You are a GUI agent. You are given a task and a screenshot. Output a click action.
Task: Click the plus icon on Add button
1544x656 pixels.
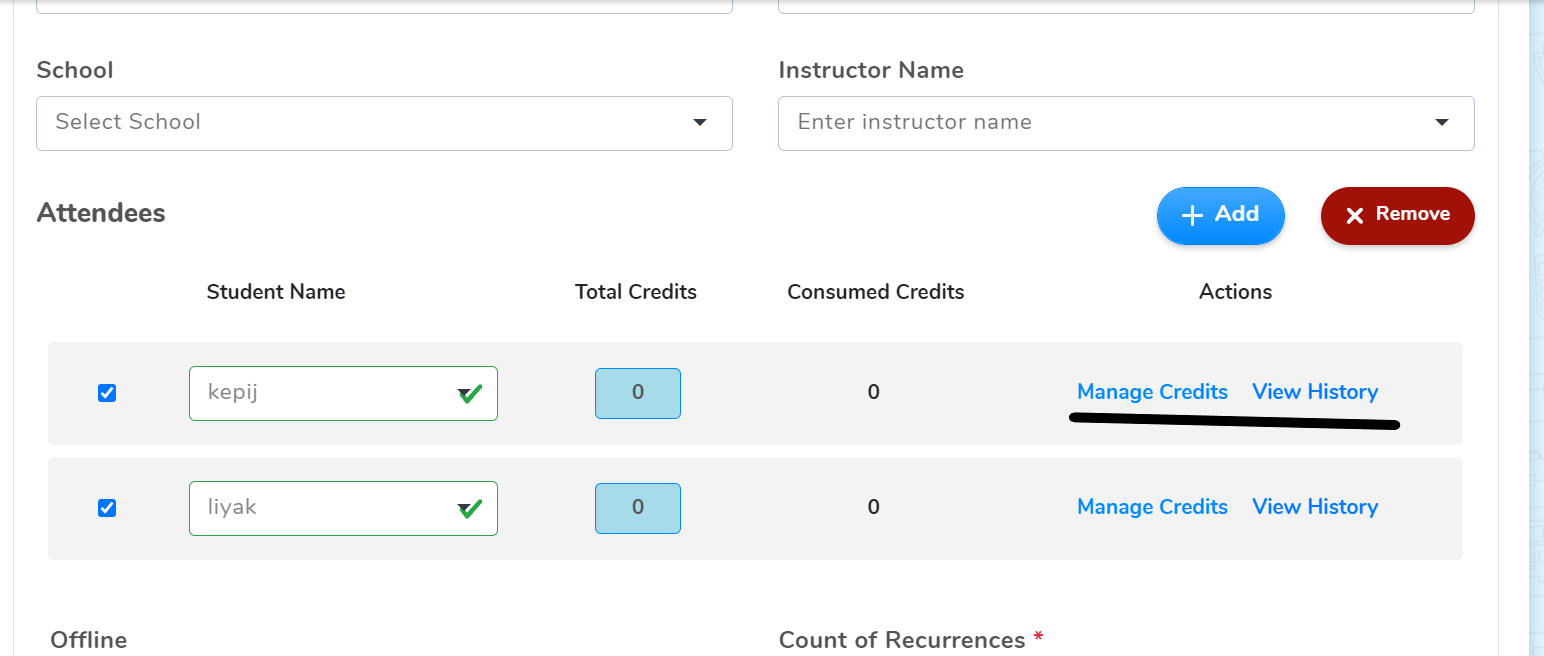pos(1192,216)
